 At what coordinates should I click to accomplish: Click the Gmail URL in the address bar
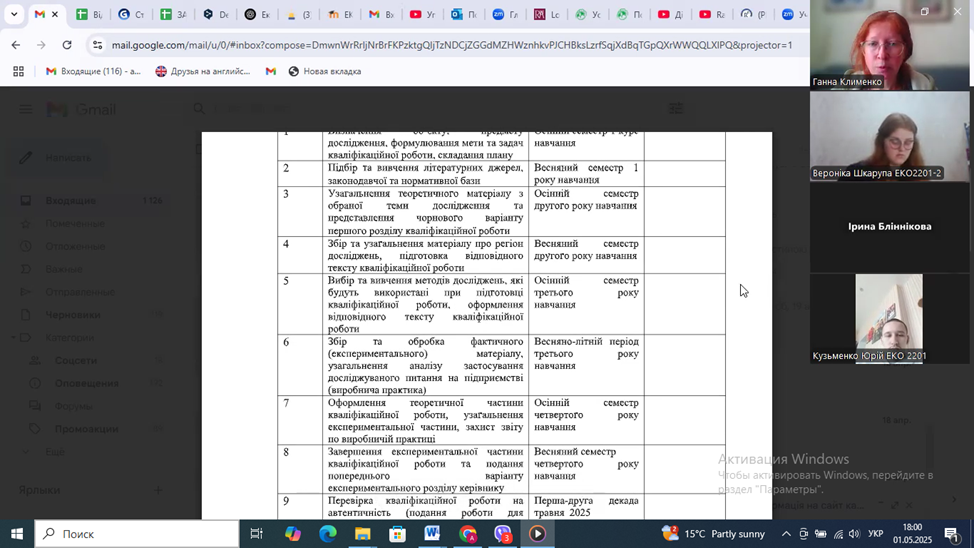tap(452, 45)
